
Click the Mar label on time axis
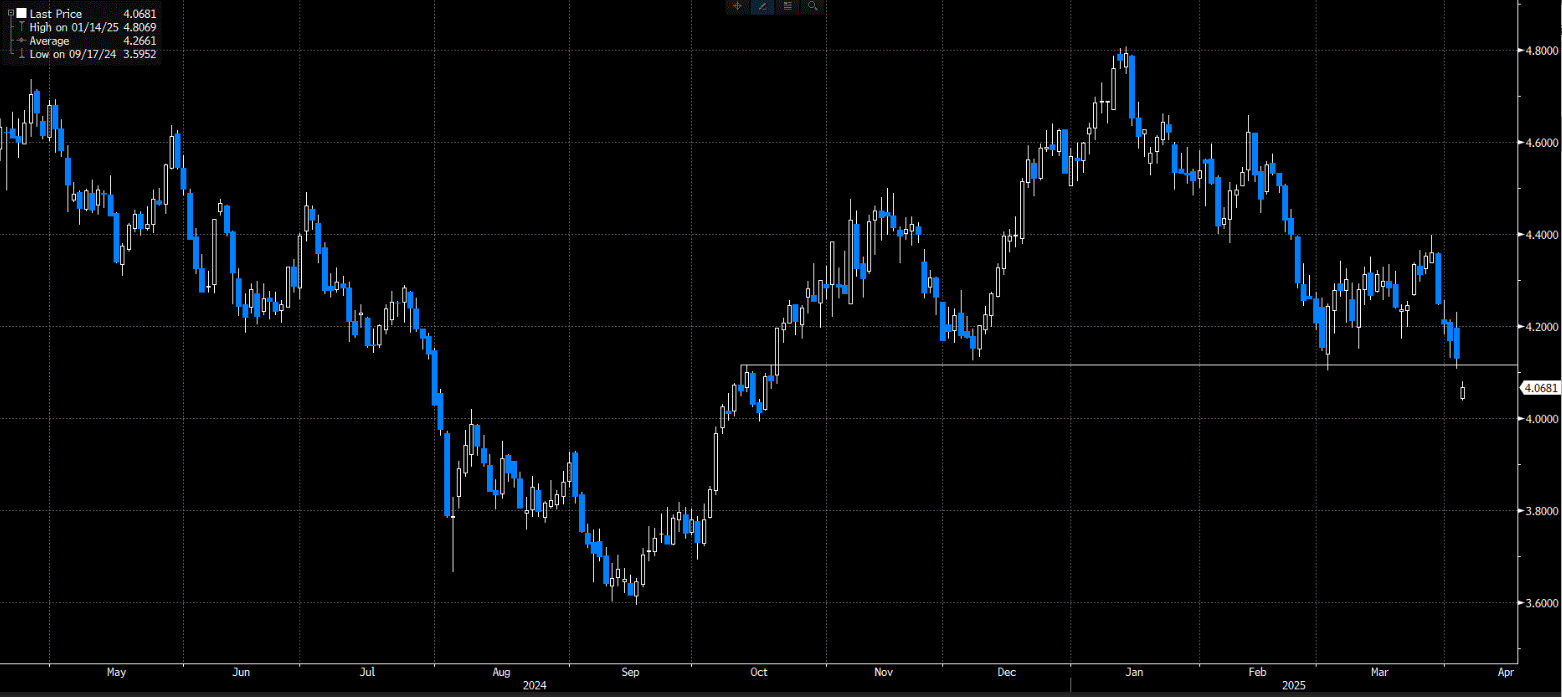[x=1380, y=673]
